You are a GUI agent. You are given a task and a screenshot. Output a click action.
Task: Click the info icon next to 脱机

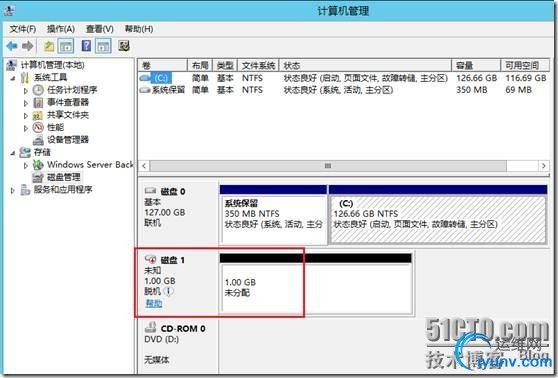coord(169,292)
